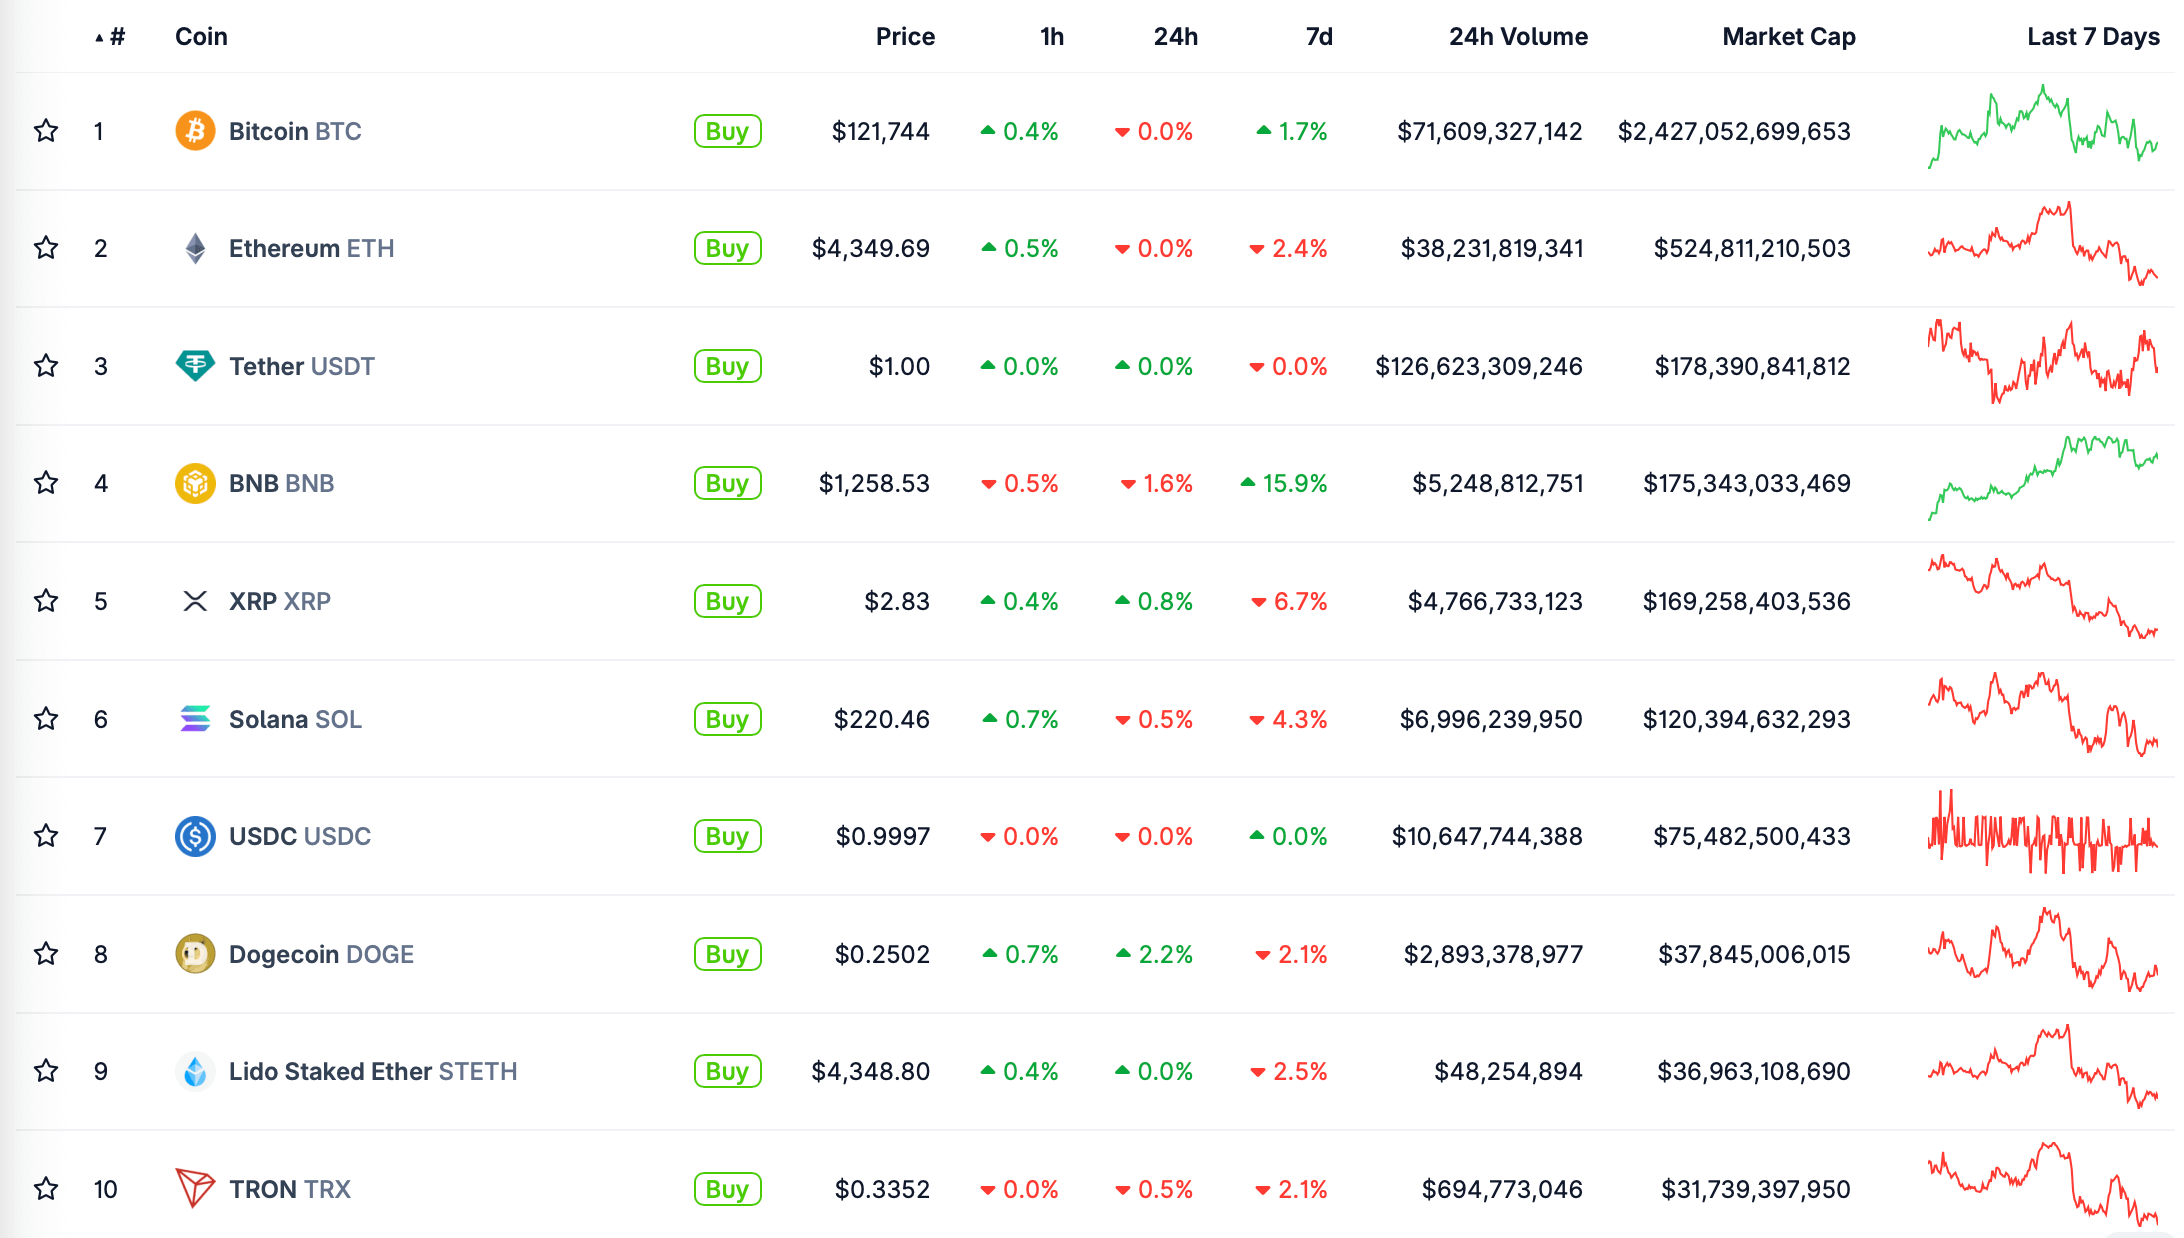This screenshot has width=2184, height=1238.
Task: Click the BNB coin icon
Action: pyautogui.click(x=195, y=484)
